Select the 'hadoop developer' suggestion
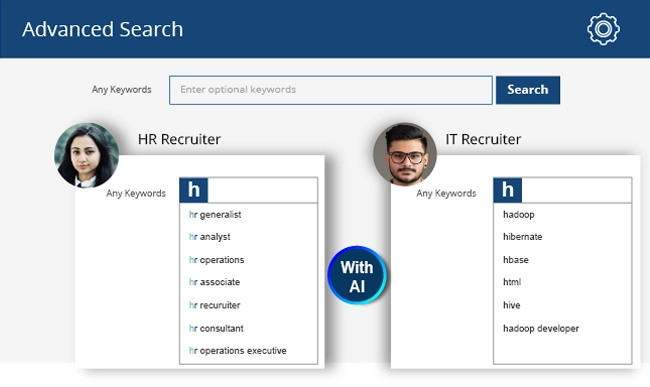This screenshot has height=387, width=650. [541, 329]
